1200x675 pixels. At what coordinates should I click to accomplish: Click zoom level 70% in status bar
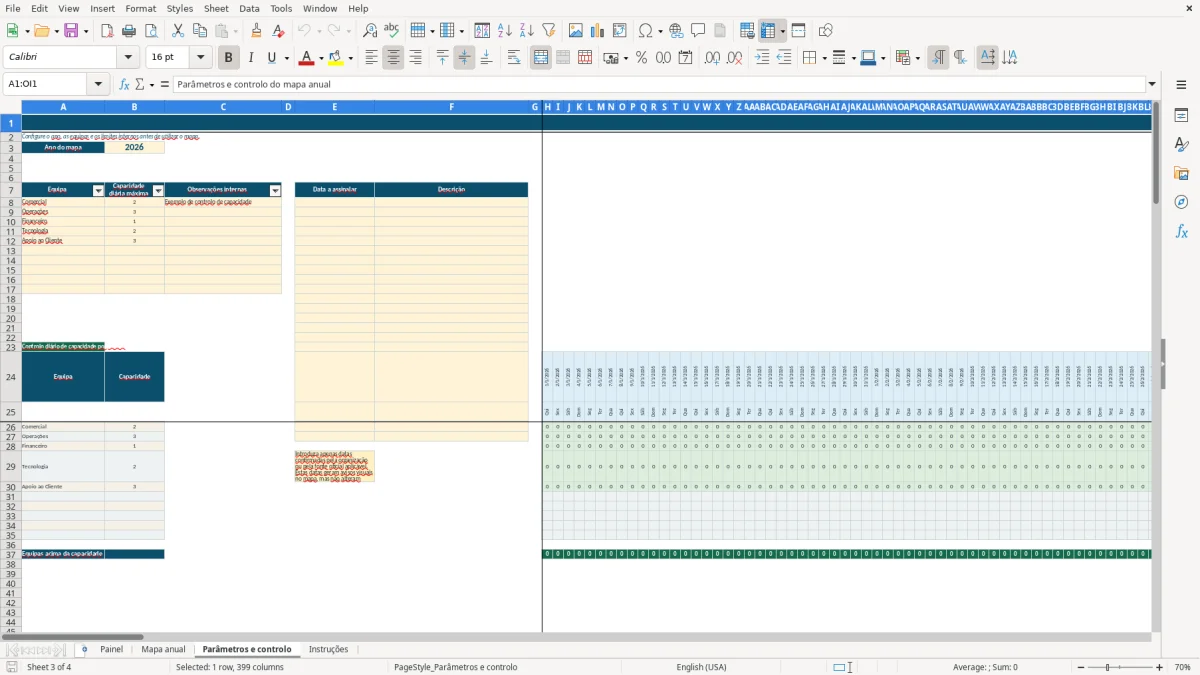pyautogui.click(x=1182, y=667)
